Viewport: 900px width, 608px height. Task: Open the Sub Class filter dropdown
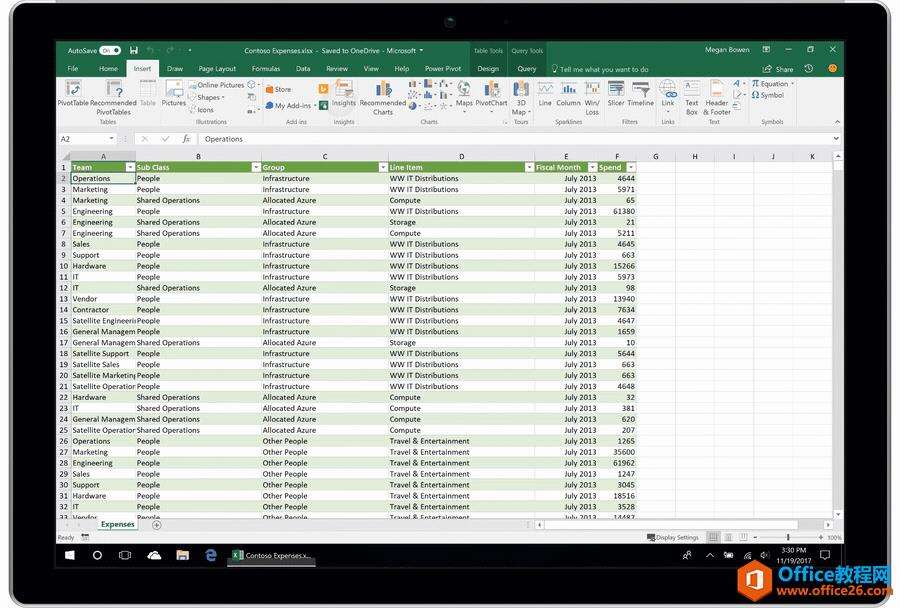(256, 167)
